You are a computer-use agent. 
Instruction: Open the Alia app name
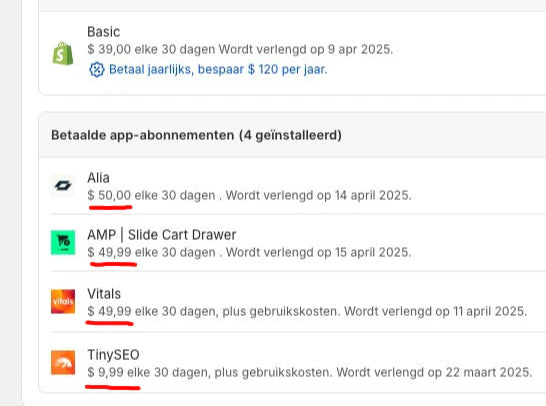[x=99, y=178]
